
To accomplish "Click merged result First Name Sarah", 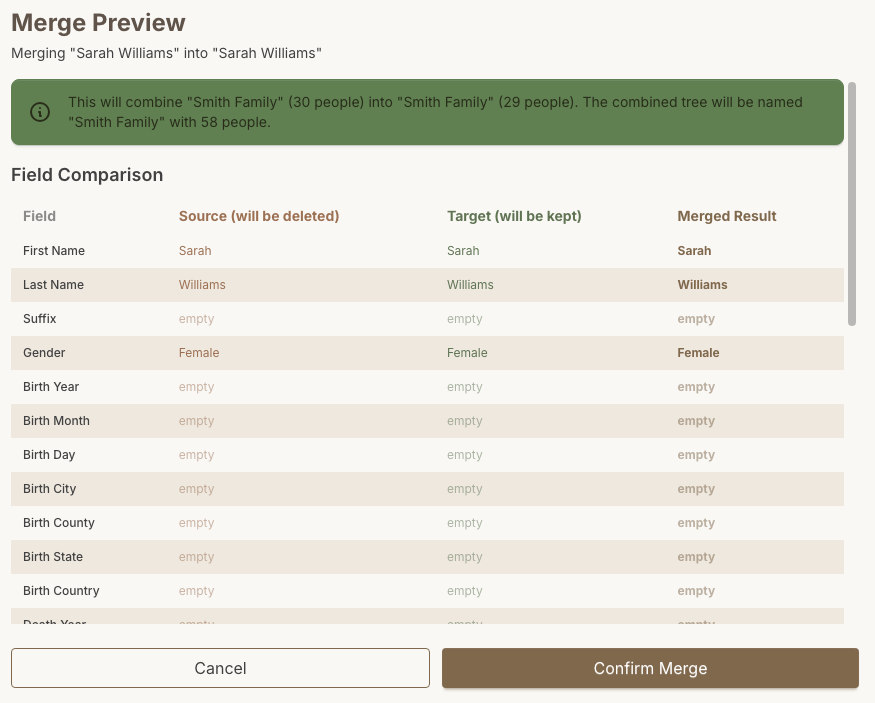I will pyautogui.click(x=694, y=251).
